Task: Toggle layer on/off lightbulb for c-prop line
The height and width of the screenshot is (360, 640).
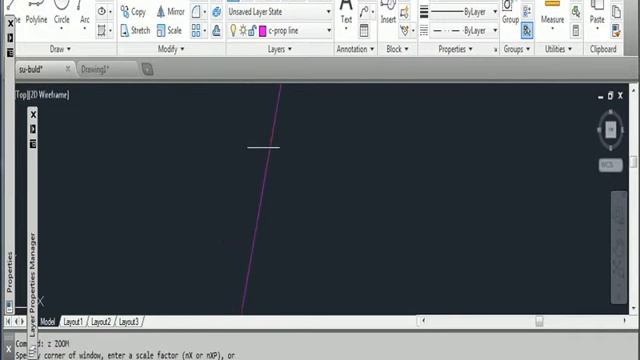Action: [233, 31]
